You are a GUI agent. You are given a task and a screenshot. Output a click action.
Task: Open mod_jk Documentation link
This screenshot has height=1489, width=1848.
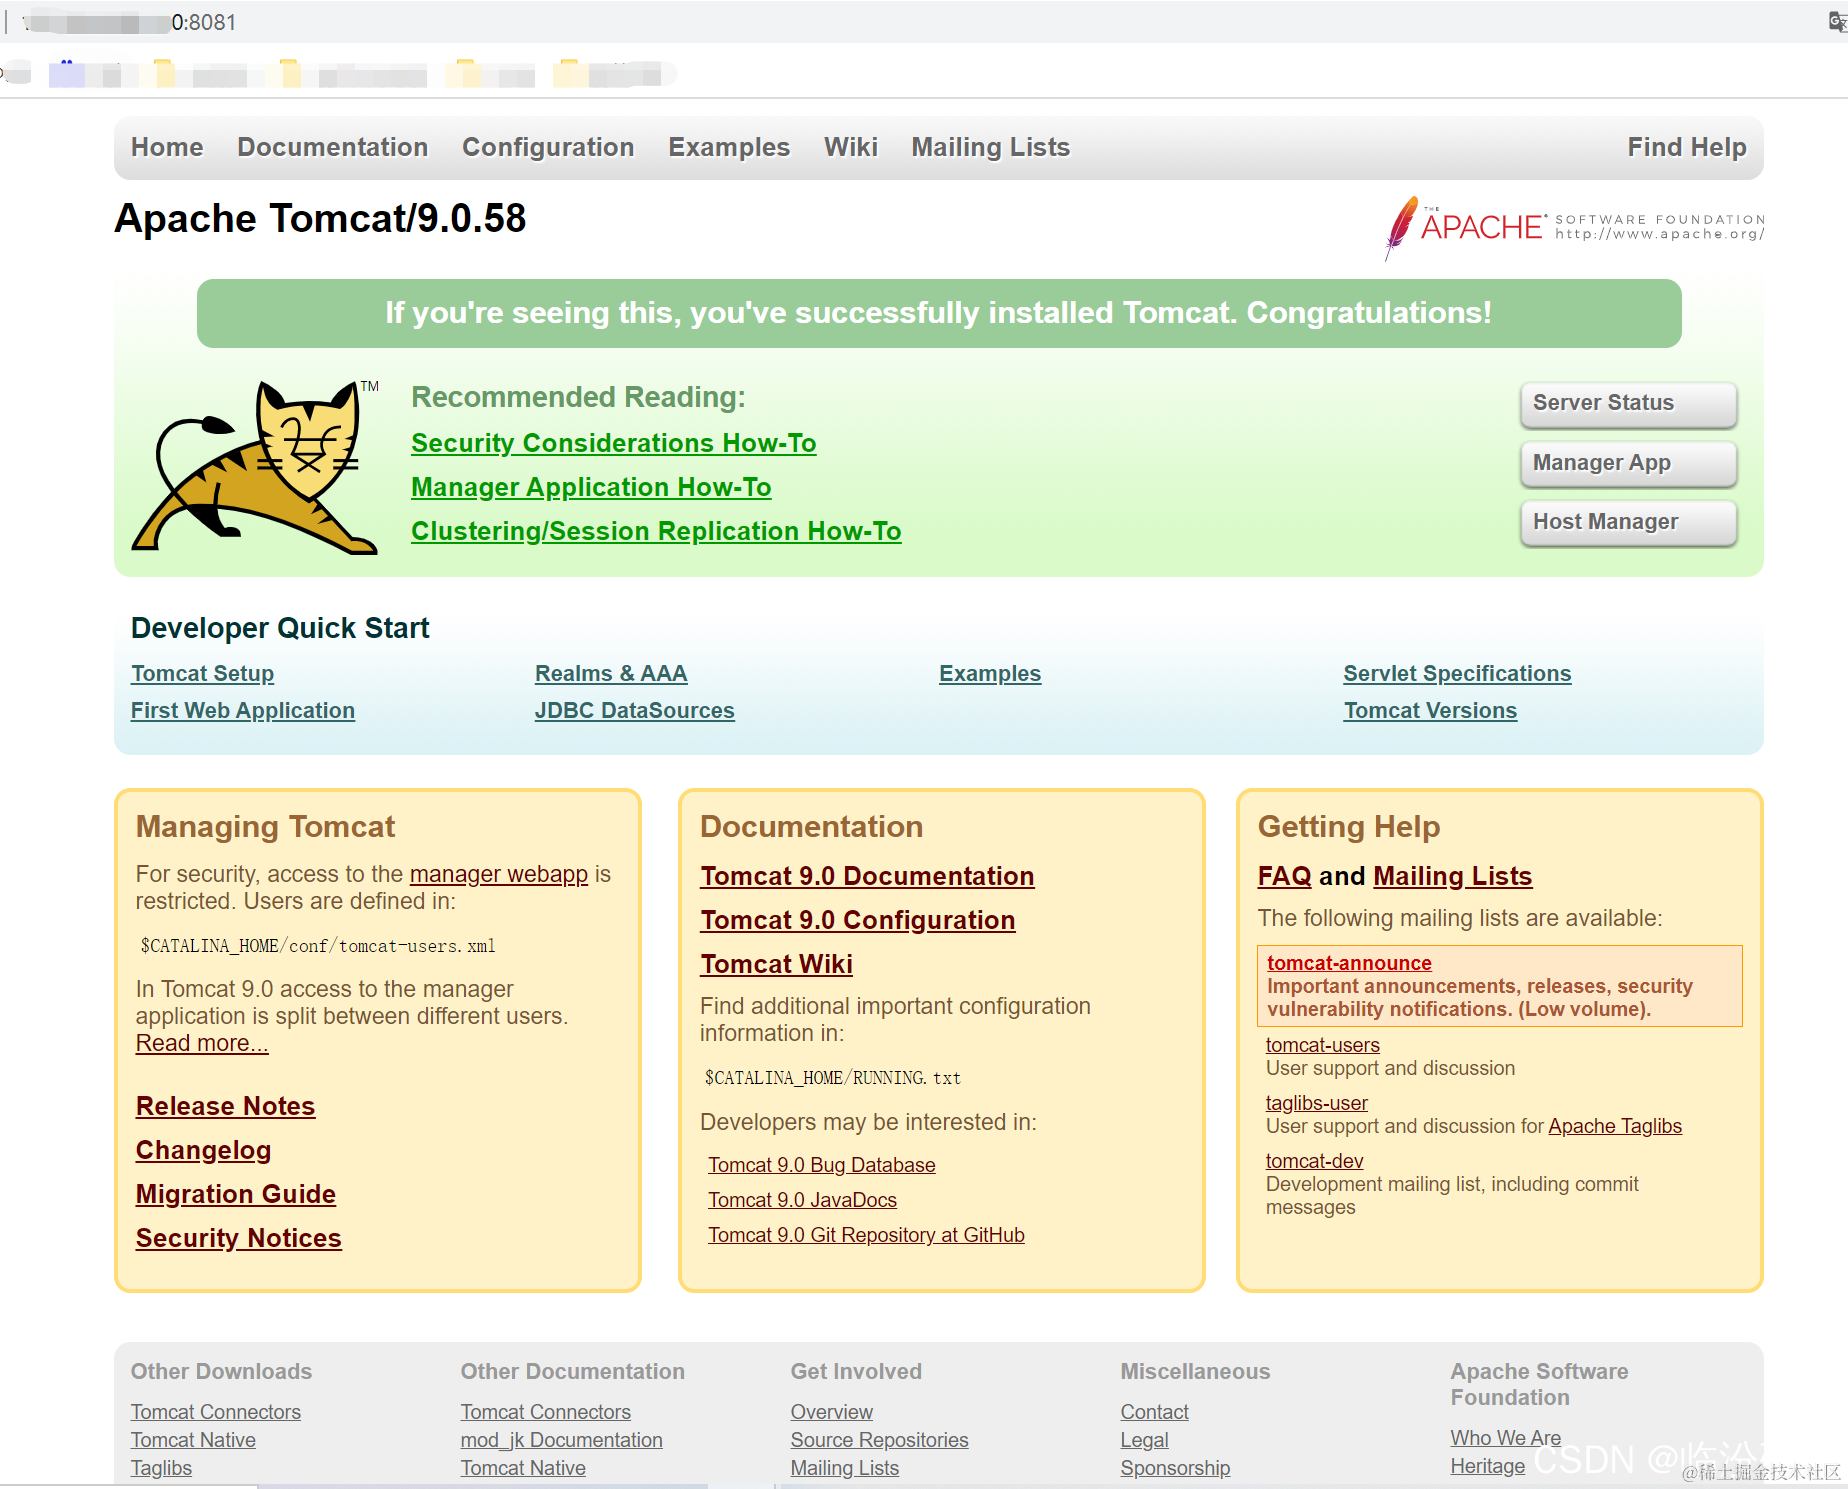[x=561, y=1440]
